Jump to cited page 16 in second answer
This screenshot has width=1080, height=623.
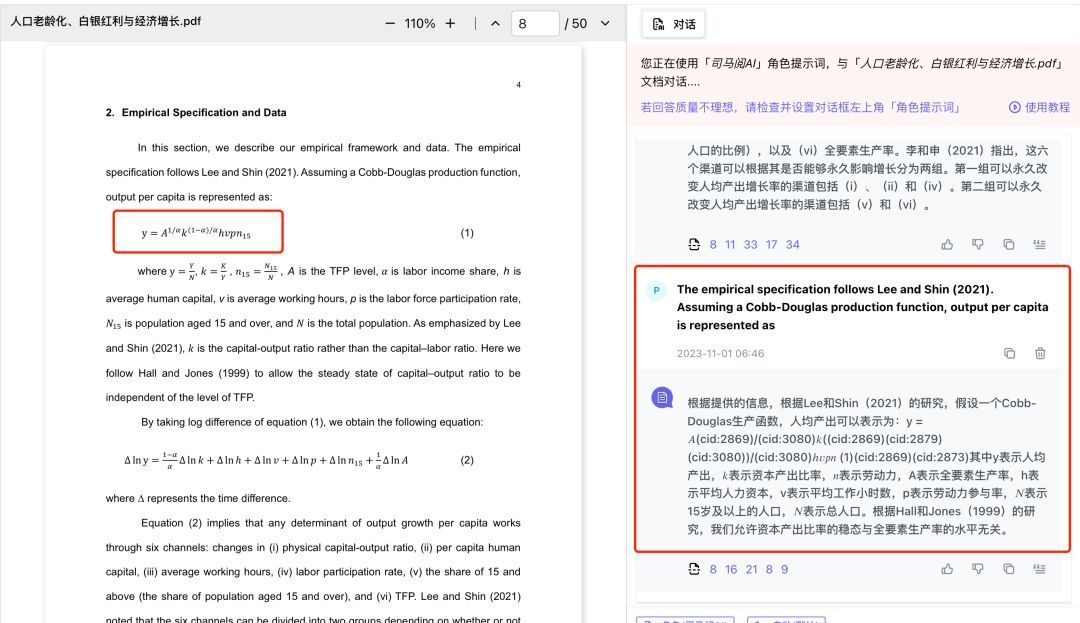731,569
